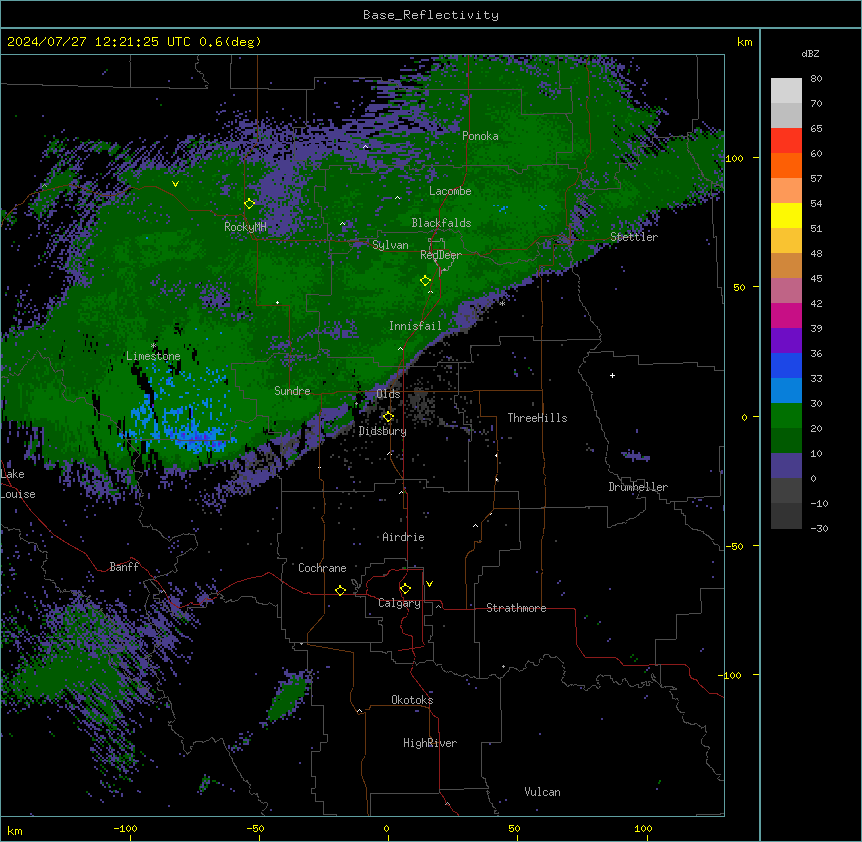Click the Drumheller label

(638, 487)
